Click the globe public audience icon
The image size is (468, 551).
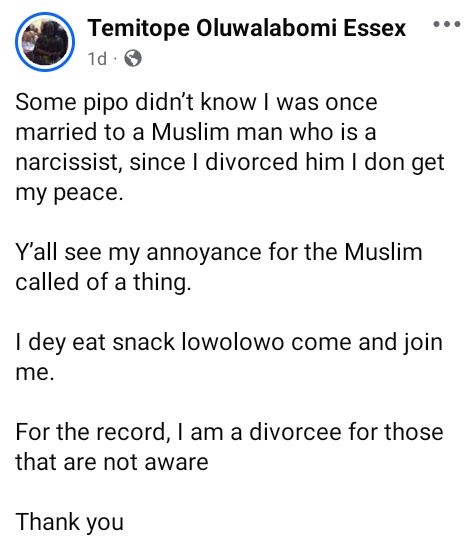[133, 58]
